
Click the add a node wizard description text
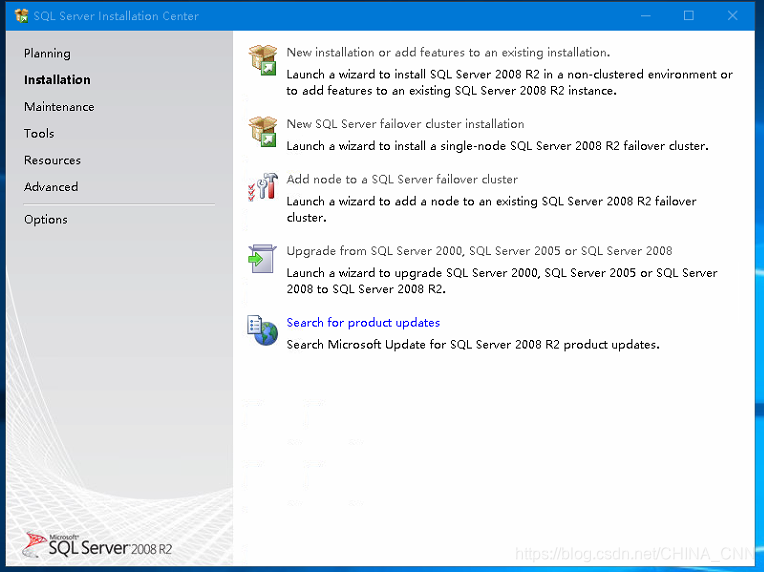tap(491, 209)
